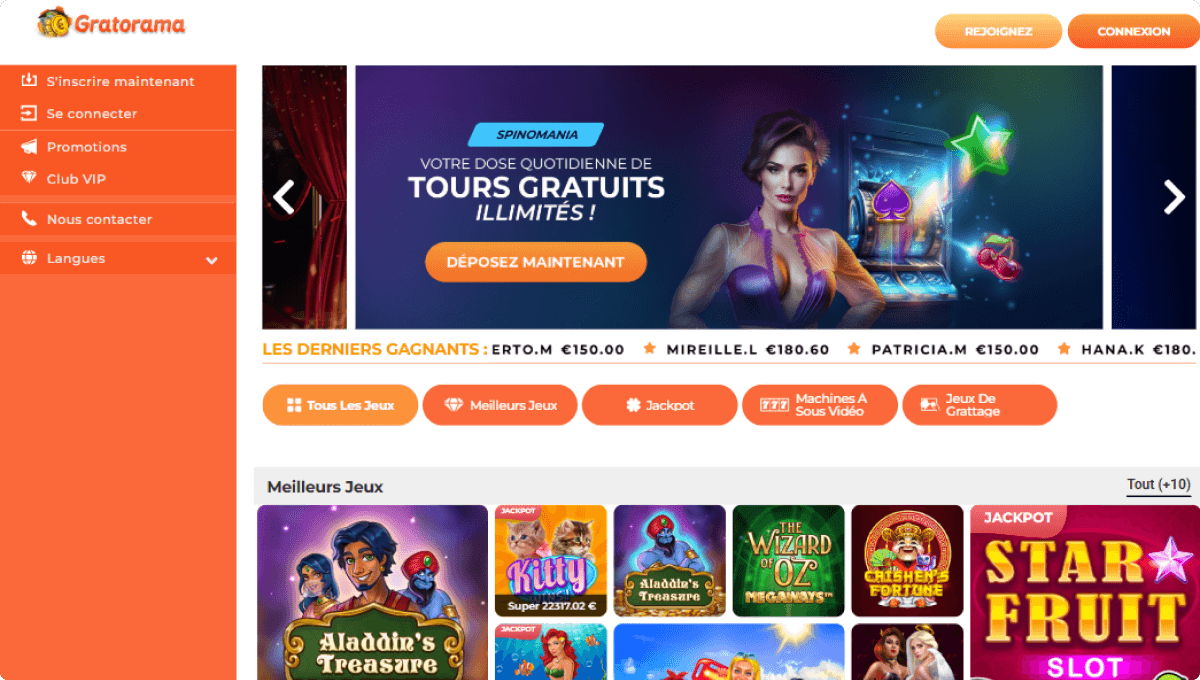Click the login arrow icon beside Se connecter
1200x680 pixels.
pos(29,113)
